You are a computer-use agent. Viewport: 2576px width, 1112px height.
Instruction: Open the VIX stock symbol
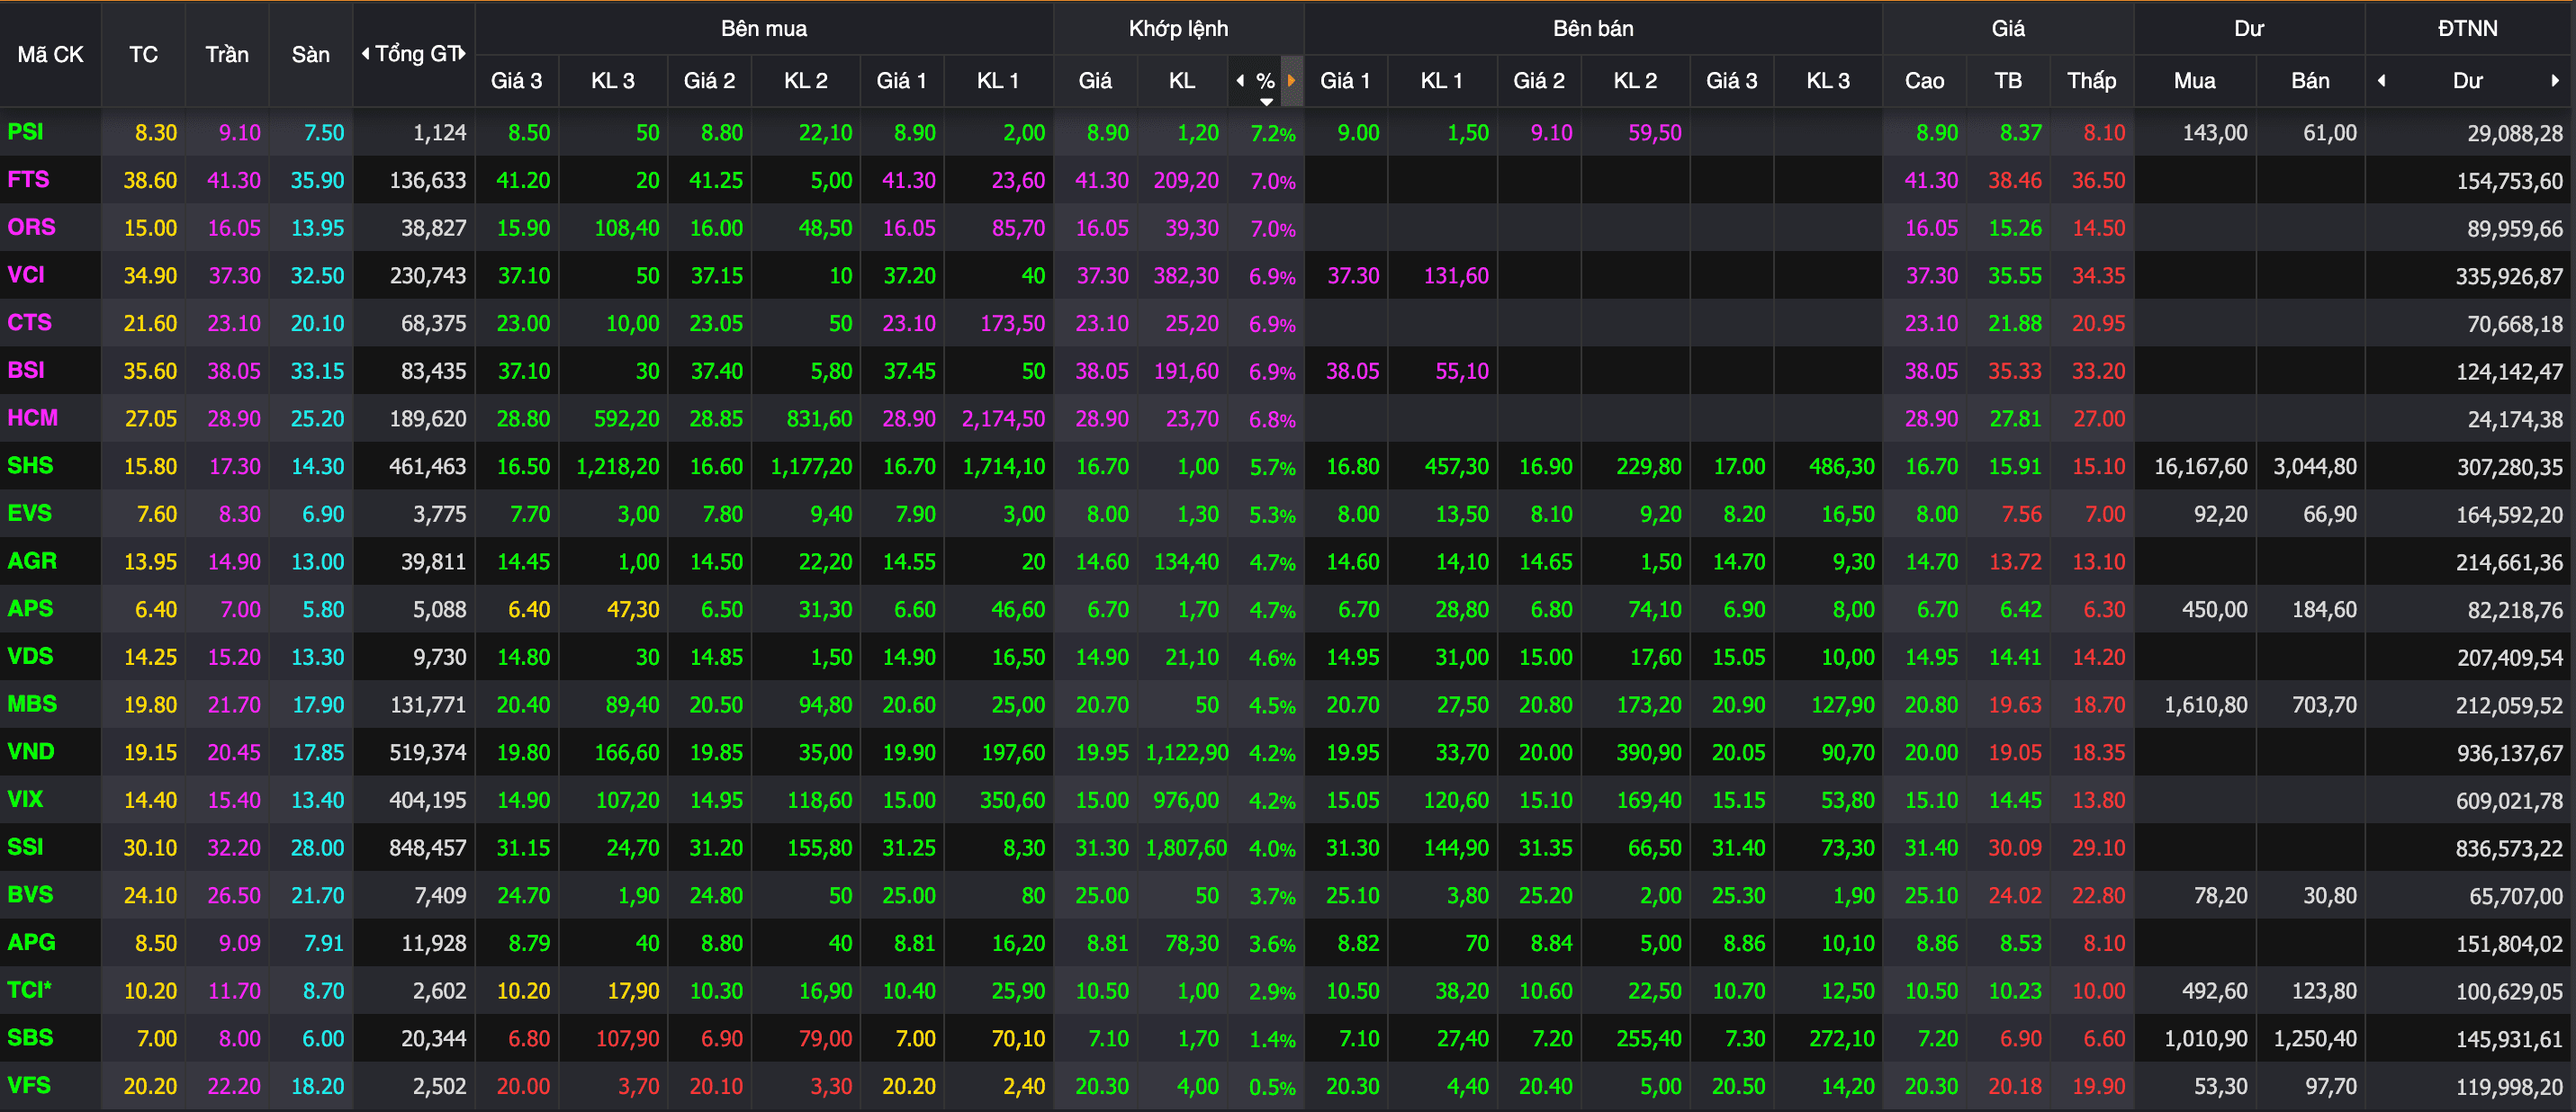point(25,799)
